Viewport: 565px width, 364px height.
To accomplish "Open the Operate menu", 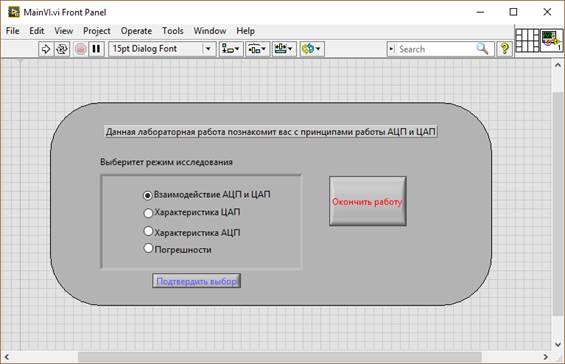I will pyautogui.click(x=136, y=31).
